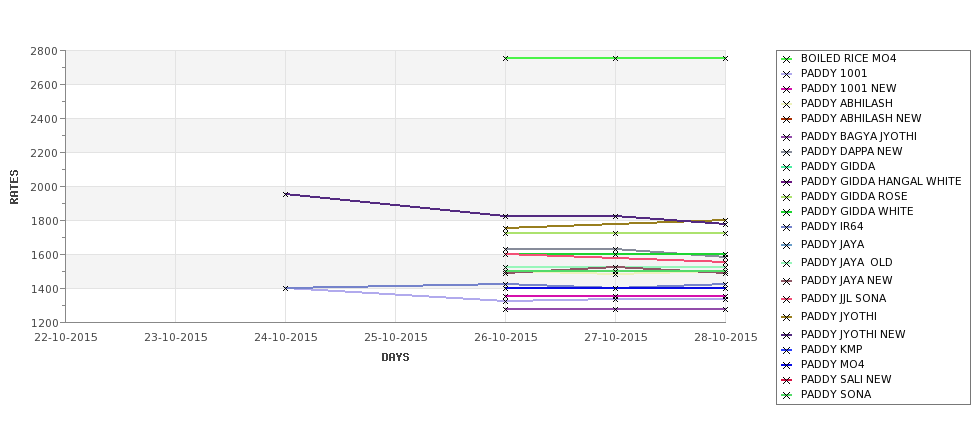The image size is (975, 429).
Task: Click the DAYS axis title
Action: click(395, 358)
